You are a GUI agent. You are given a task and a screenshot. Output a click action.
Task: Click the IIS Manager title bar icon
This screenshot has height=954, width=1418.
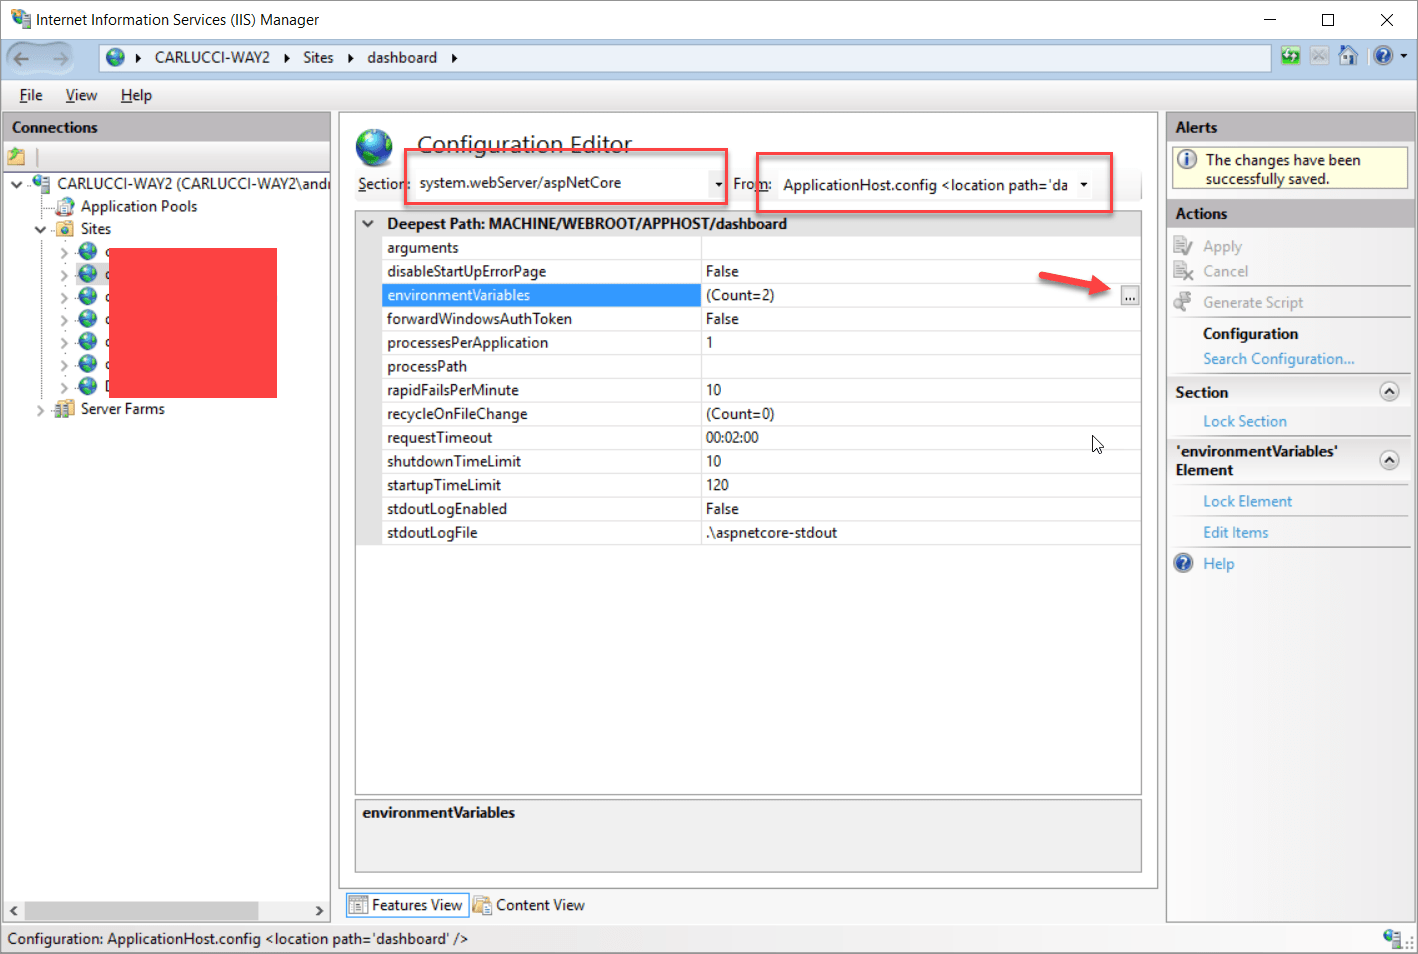21,19
